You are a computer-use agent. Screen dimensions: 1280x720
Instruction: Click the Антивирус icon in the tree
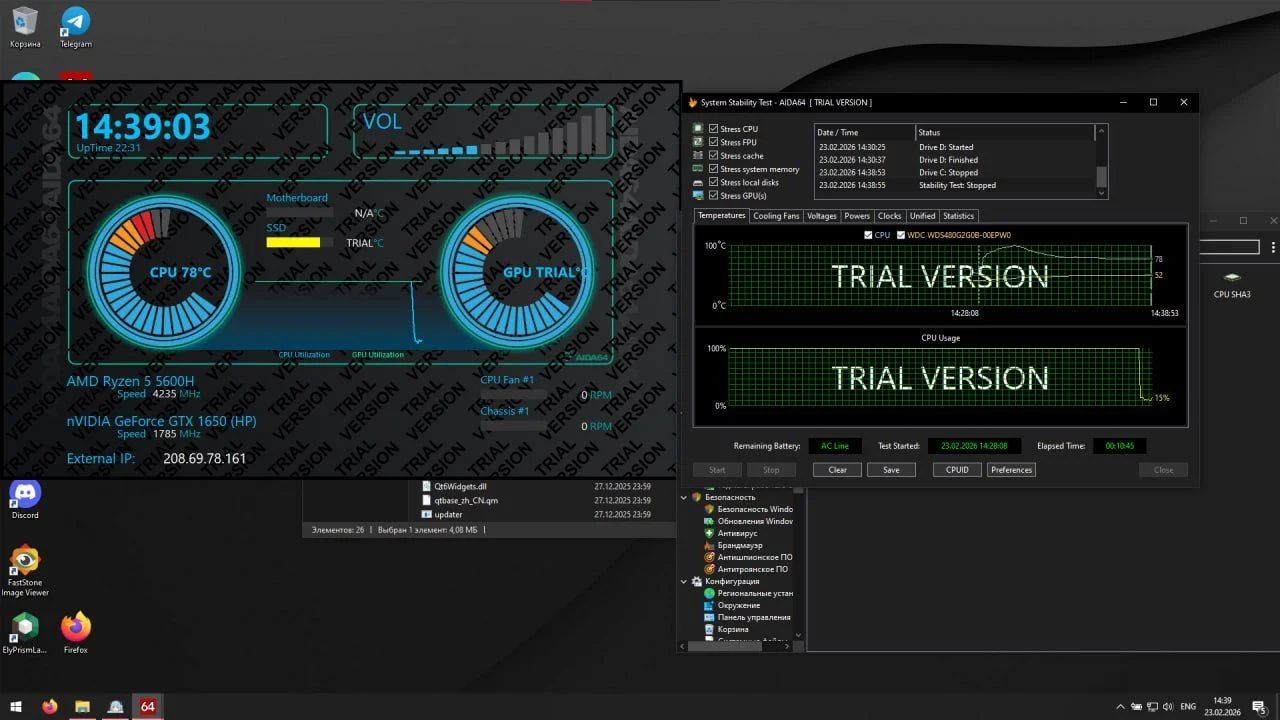[709, 533]
